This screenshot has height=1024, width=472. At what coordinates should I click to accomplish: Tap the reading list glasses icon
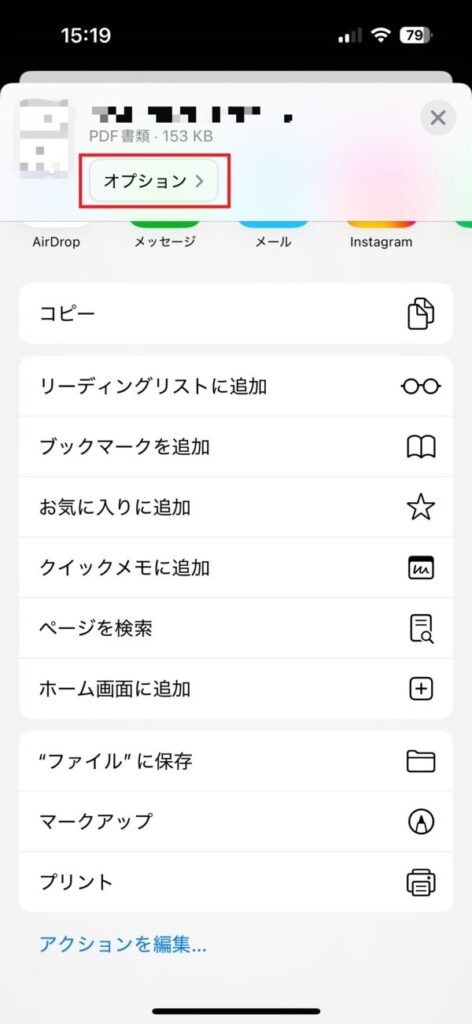coord(420,387)
